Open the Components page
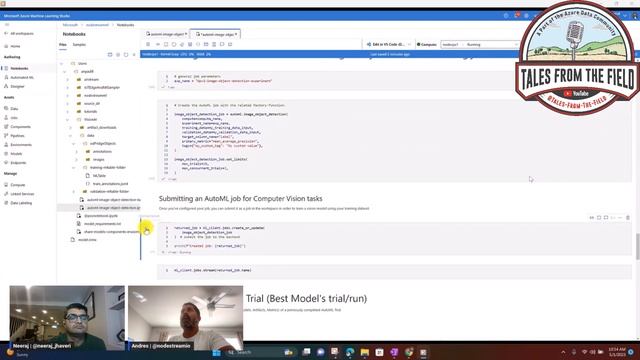 (18, 127)
